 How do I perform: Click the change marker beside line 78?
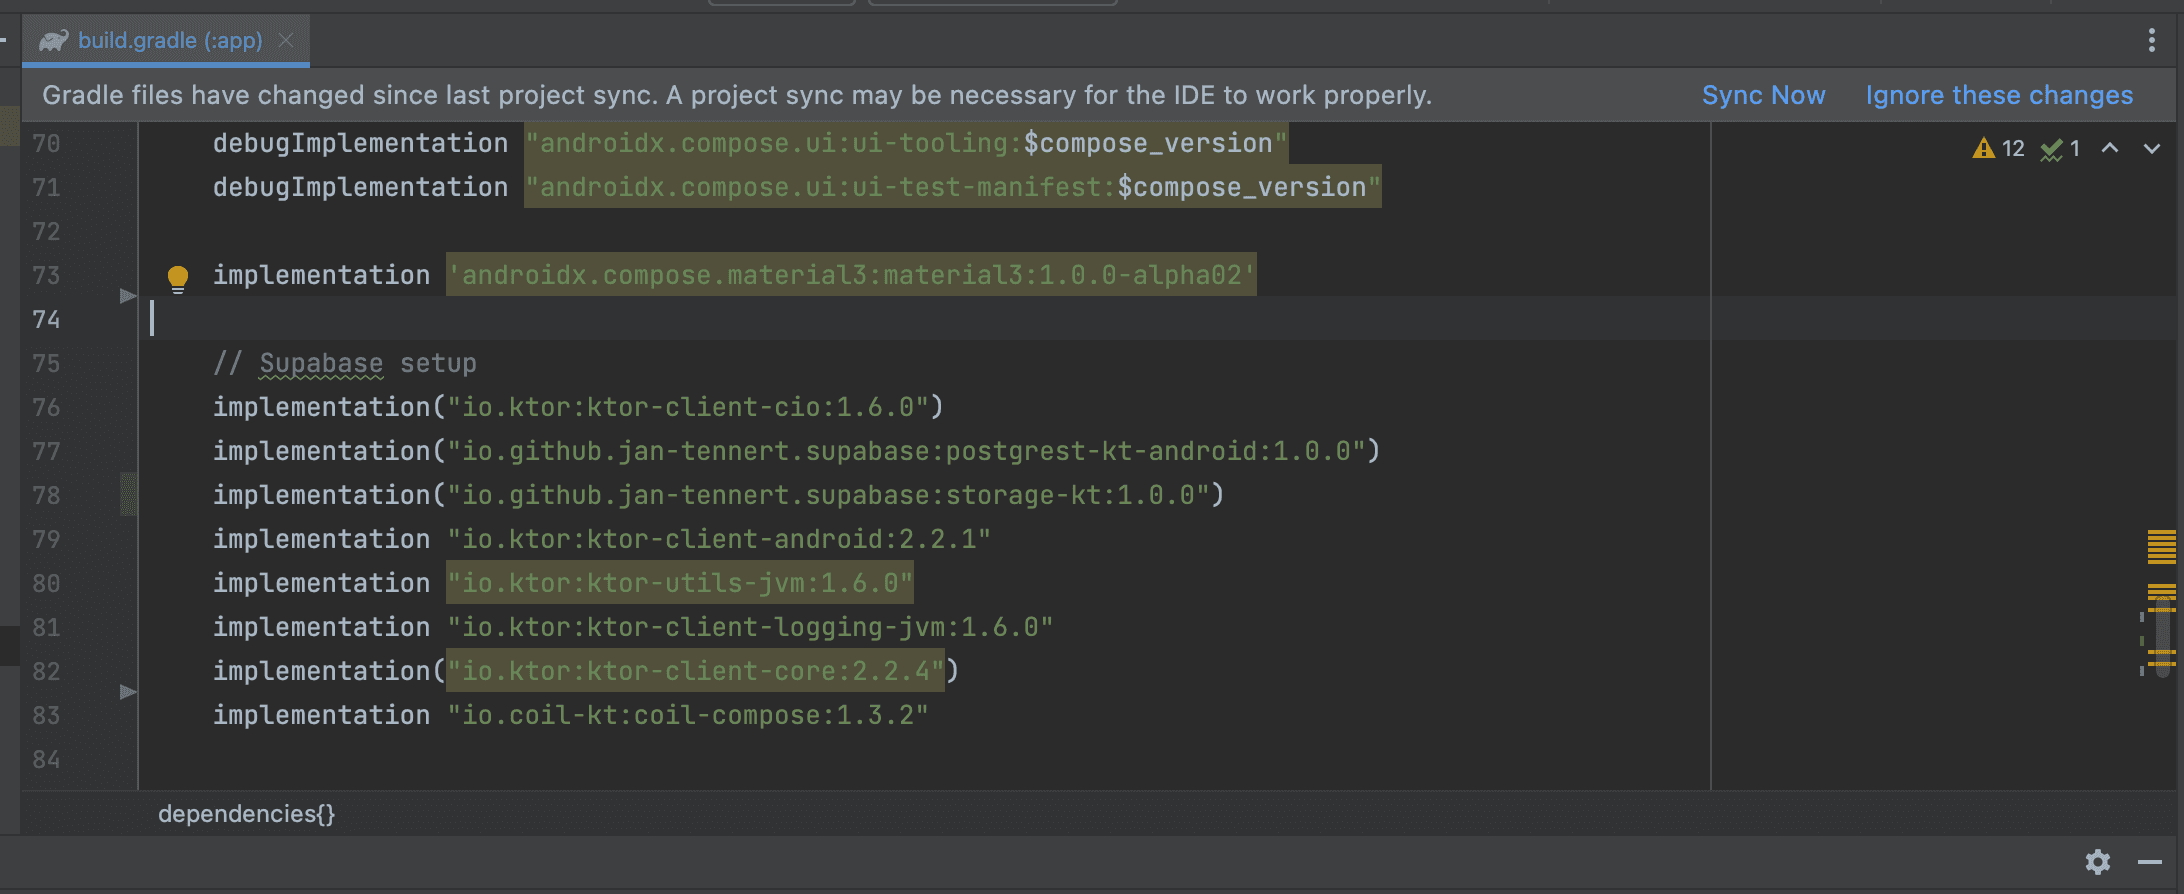point(128,494)
